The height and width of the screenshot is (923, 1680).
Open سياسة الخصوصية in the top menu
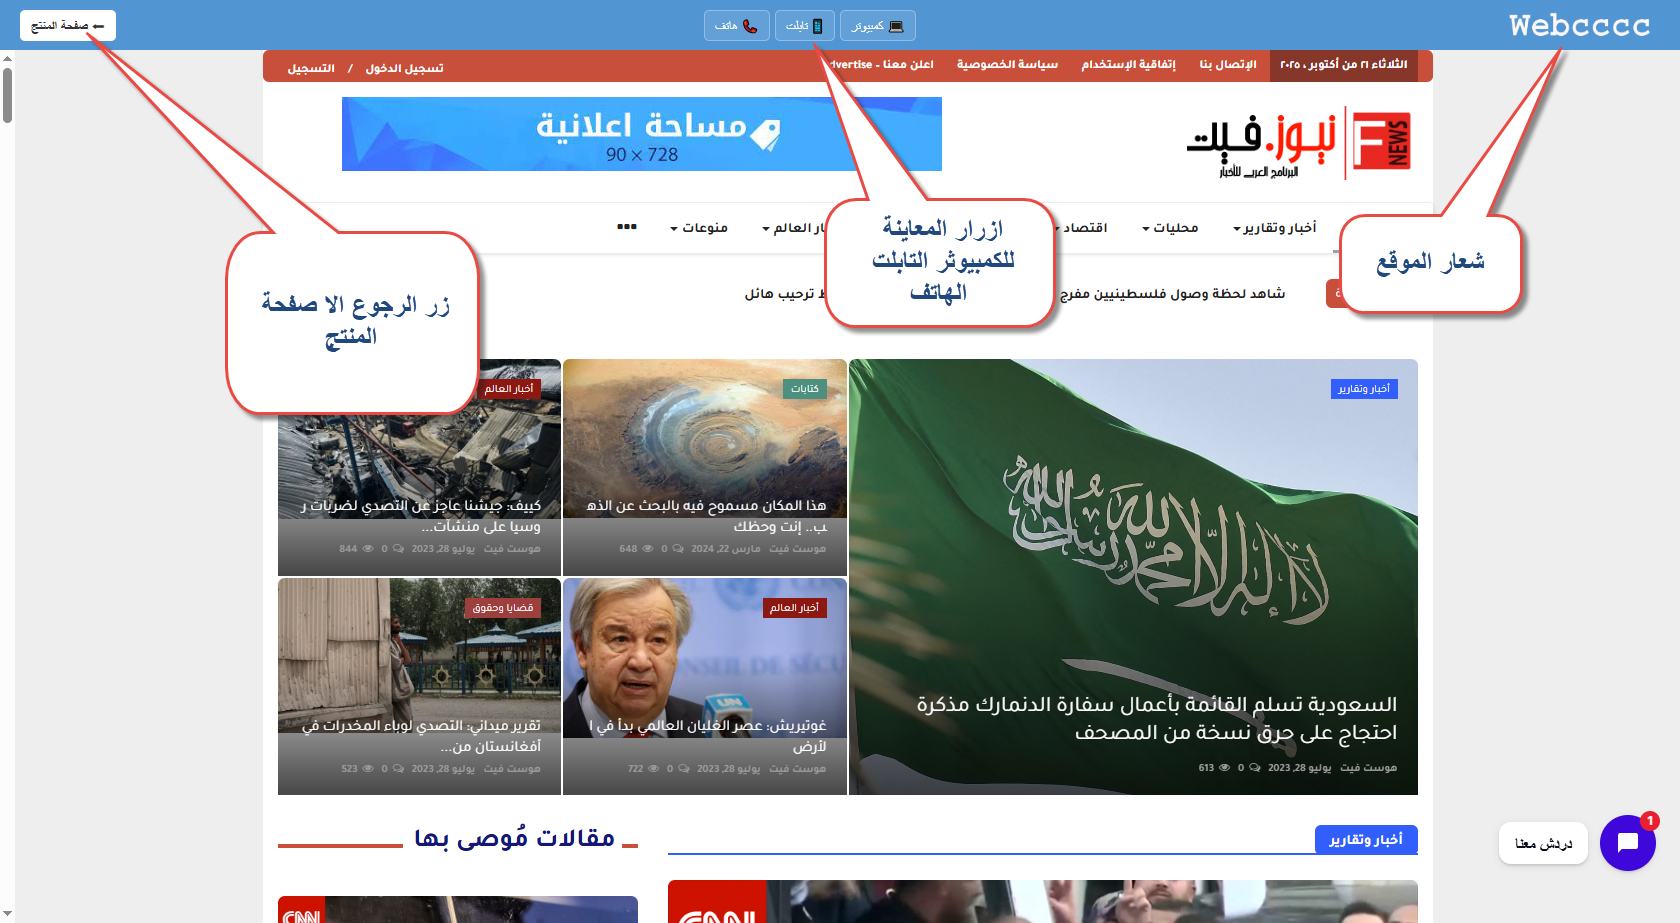(1007, 65)
